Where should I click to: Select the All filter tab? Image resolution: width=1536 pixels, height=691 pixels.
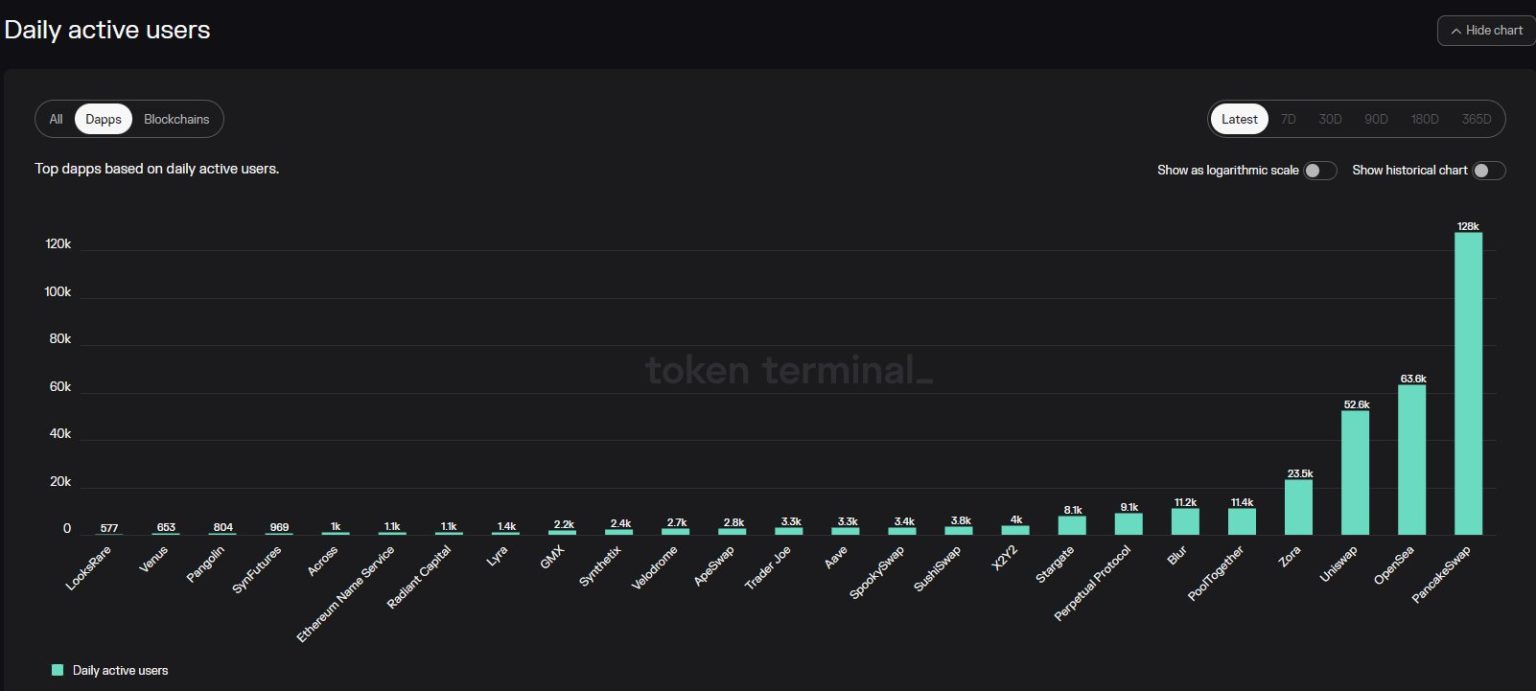tap(56, 119)
